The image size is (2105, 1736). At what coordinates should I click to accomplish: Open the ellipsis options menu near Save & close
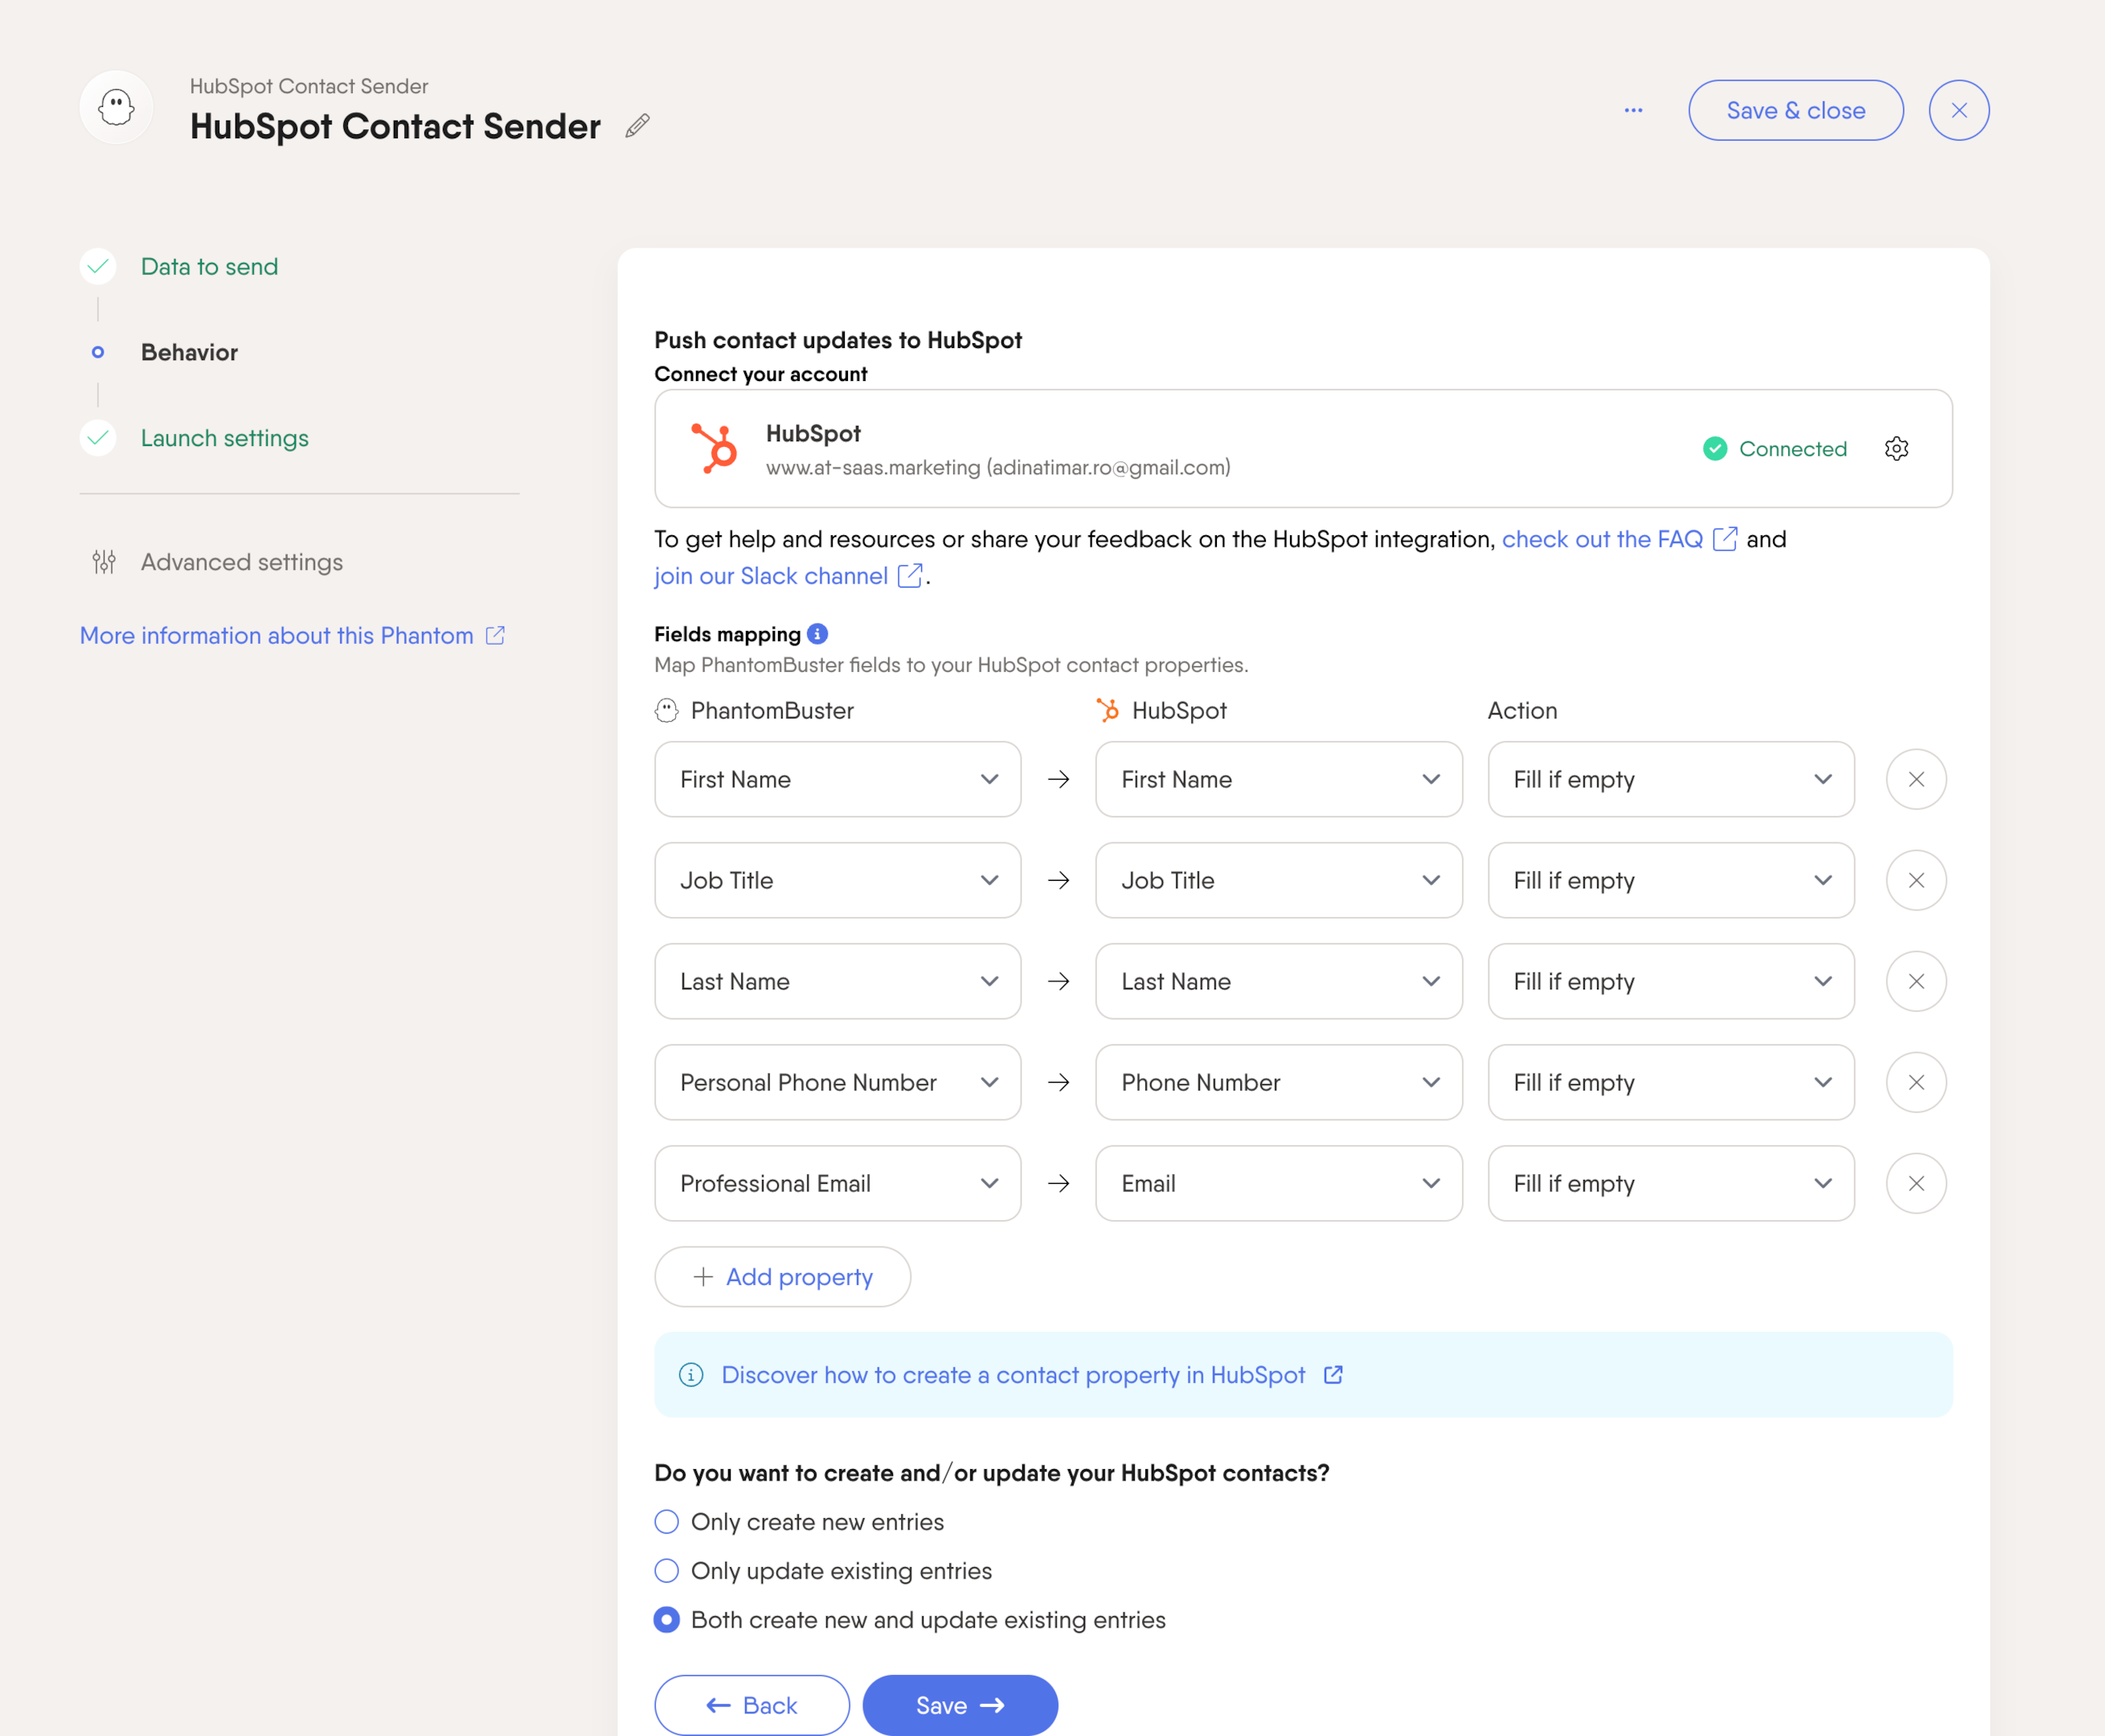tap(1633, 110)
